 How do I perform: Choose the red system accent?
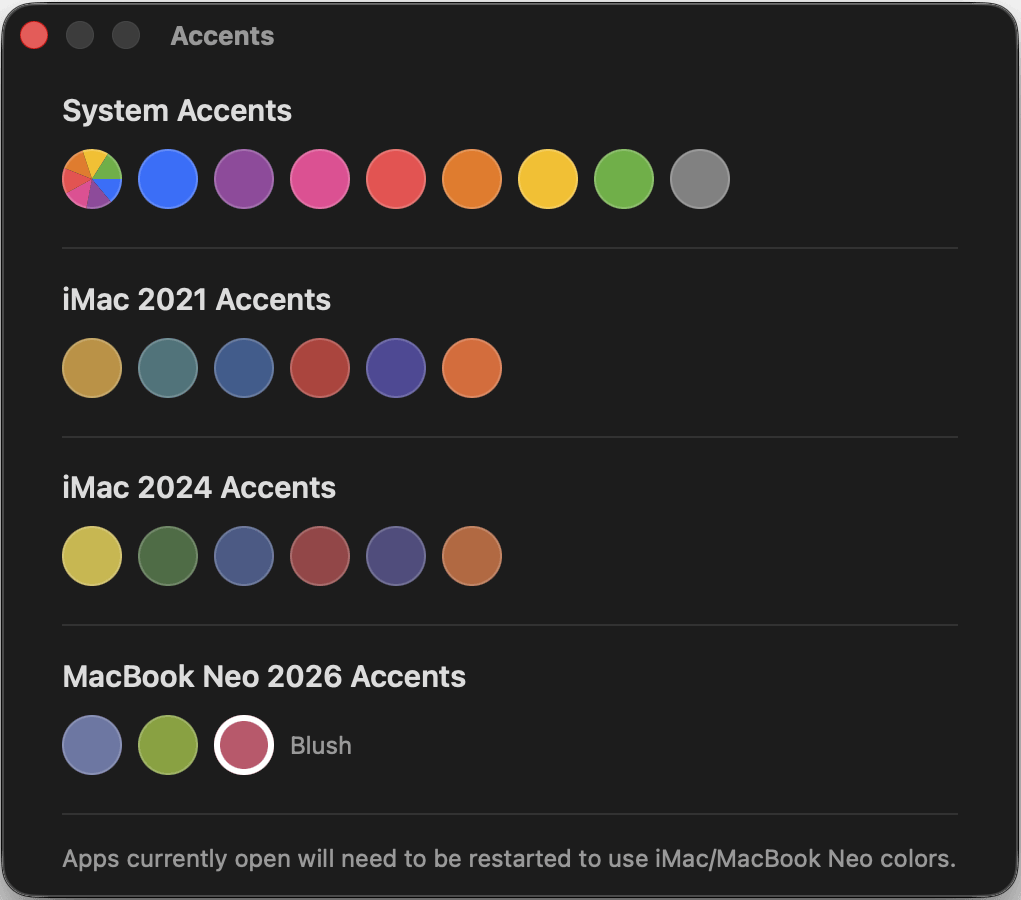396,179
